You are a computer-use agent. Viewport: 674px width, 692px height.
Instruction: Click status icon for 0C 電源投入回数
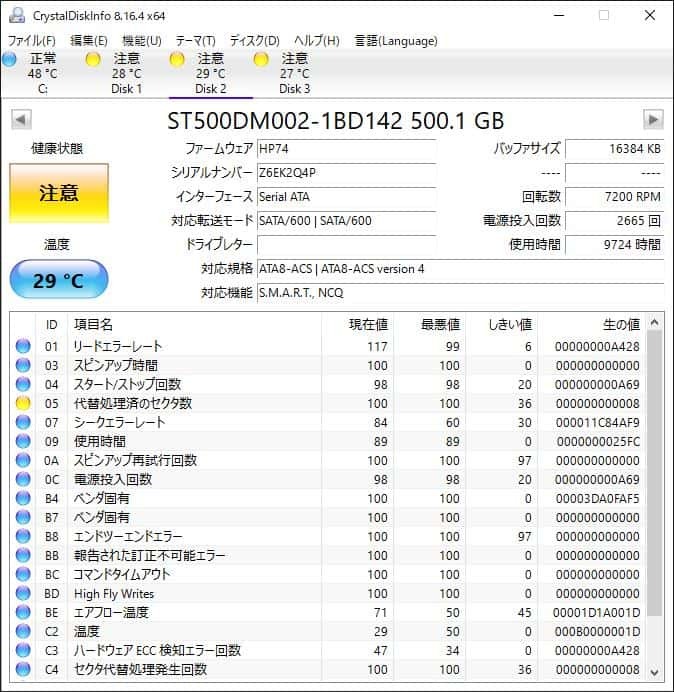click(x=23, y=479)
